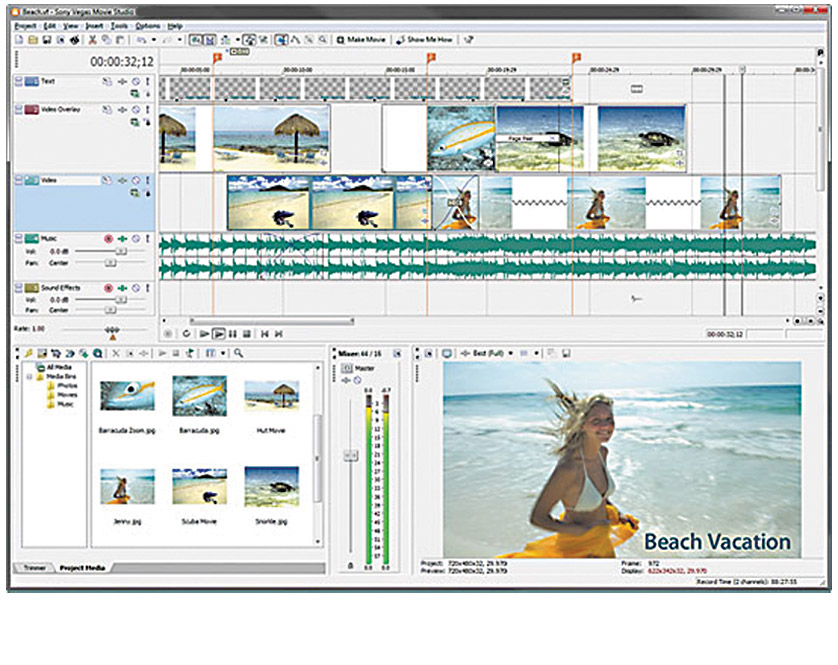Click the Save disk icon in toolbar
838x665 pixels.
pyautogui.click(x=47, y=40)
